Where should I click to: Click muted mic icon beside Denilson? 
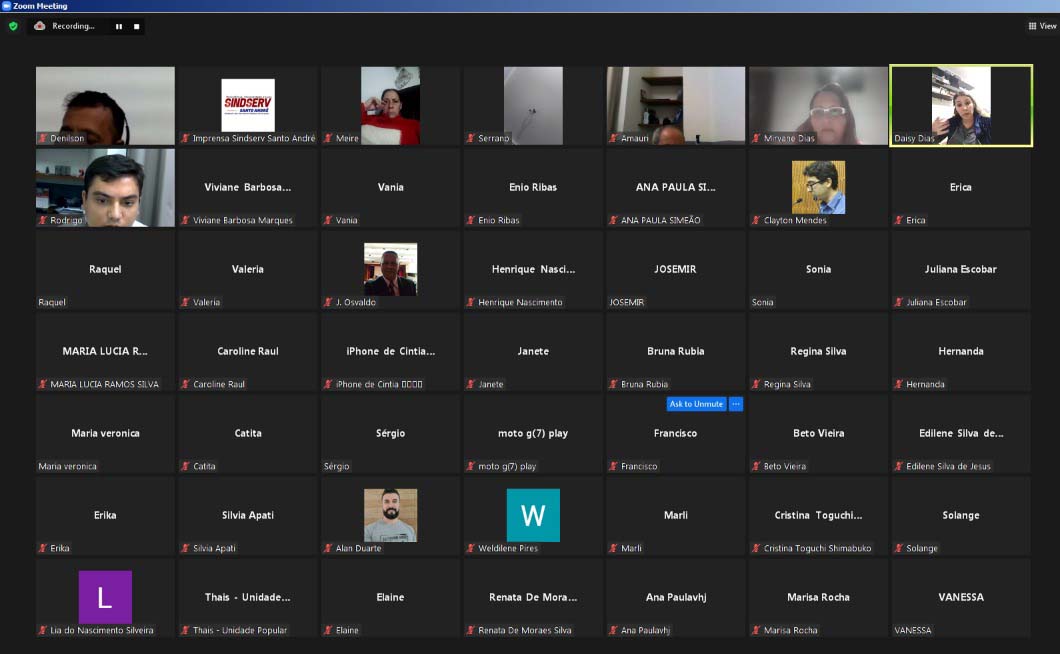point(43,138)
